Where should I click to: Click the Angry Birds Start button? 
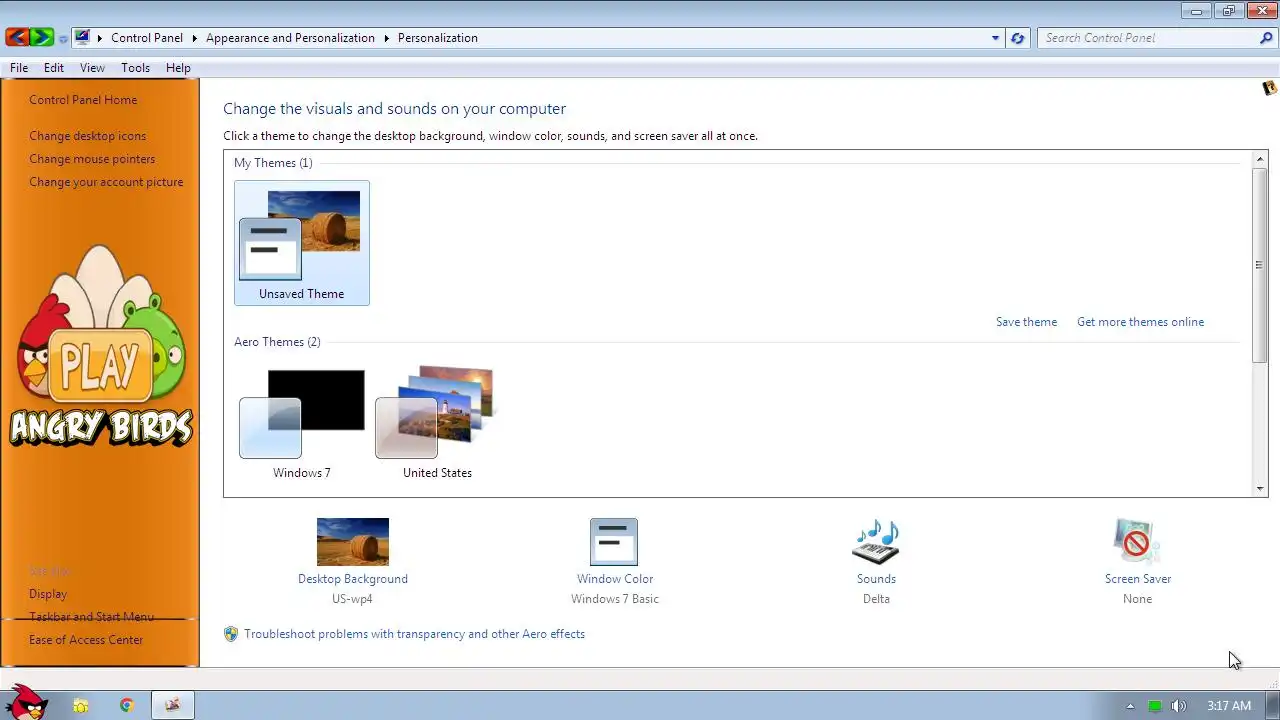pos(25,703)
